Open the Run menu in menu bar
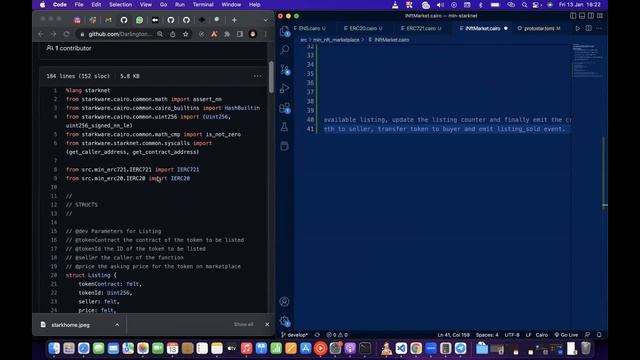The height and width of the screenshot is (360, 640). 180,4
